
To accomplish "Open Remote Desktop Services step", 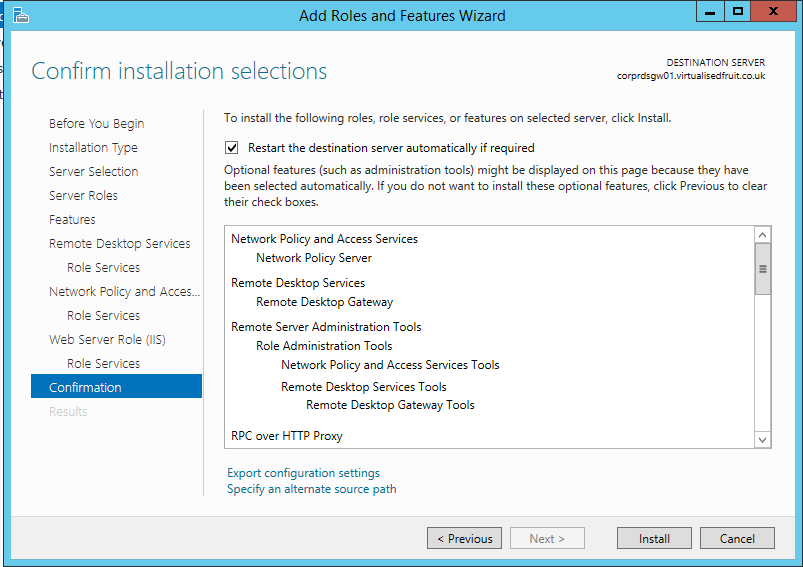I will click(119, 243).
